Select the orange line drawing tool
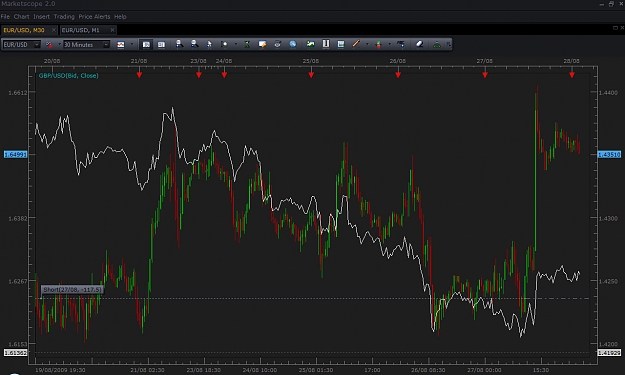The width and height of the screenshot is (625, 375). [x=356, y=44]
